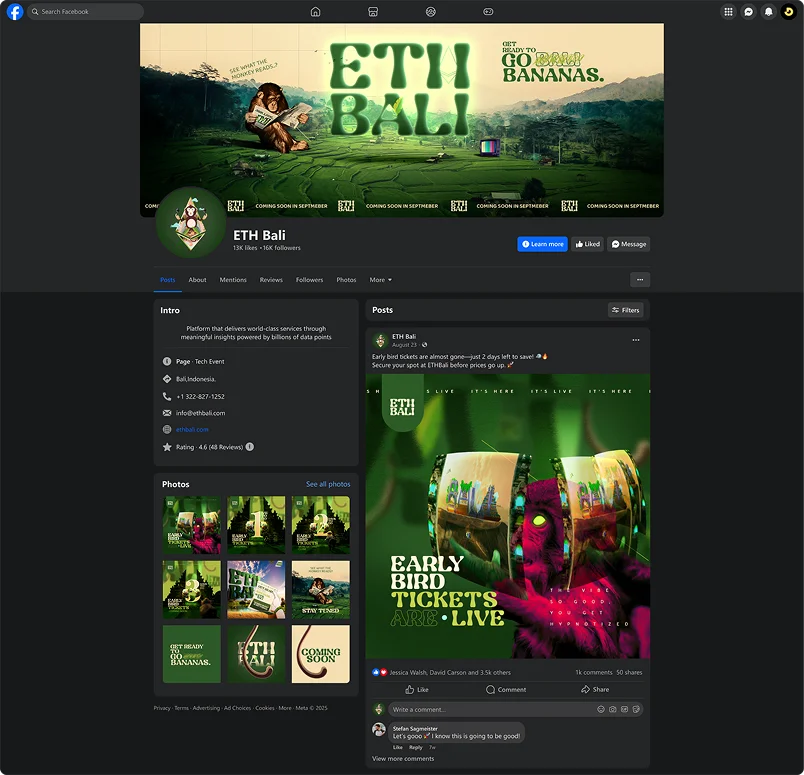
Task: Open the Stay Tuned monkey photo thumbnail
Action: click(321, 589)
